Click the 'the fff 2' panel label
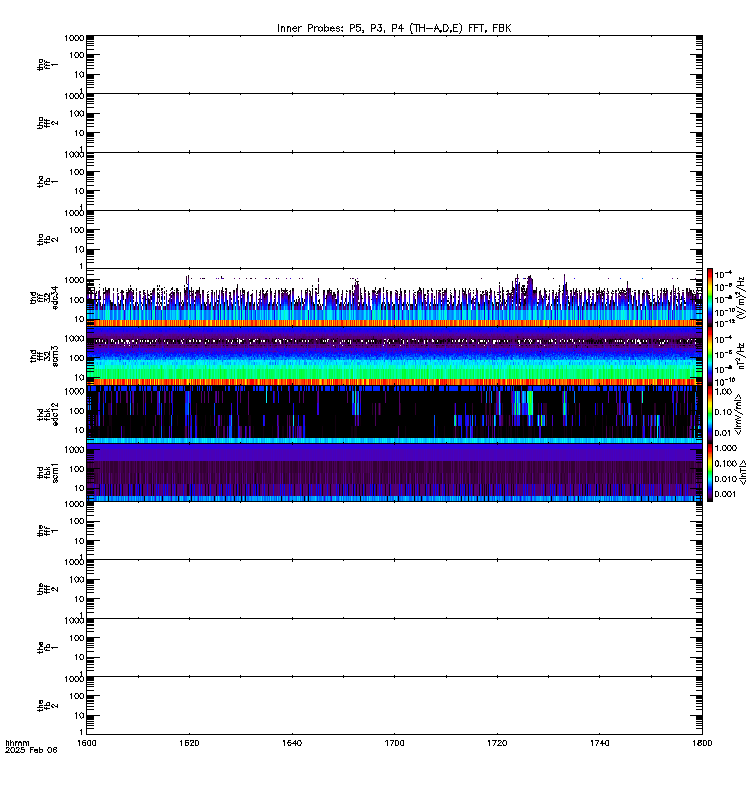Viewport: 750px width, 800px height. pyautogui.click(x=47, y=589)
